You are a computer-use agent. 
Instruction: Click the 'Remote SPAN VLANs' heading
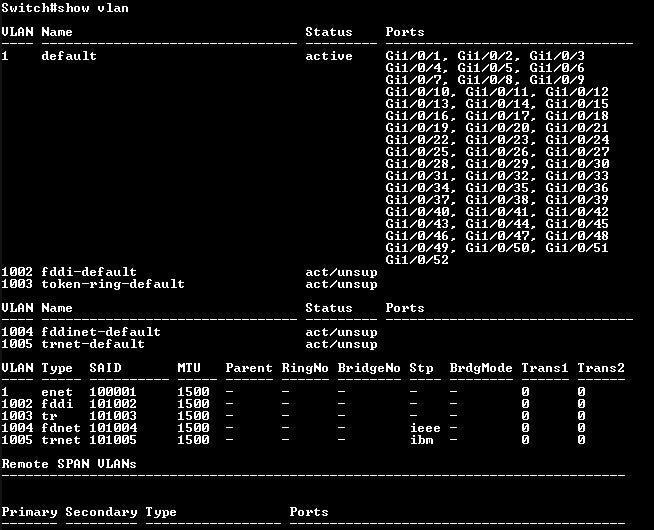[x=69, y=464]
